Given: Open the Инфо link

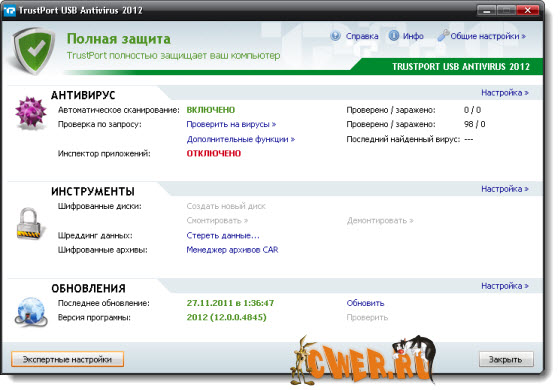Looking at the screenshot, I should tap(413, 36).
